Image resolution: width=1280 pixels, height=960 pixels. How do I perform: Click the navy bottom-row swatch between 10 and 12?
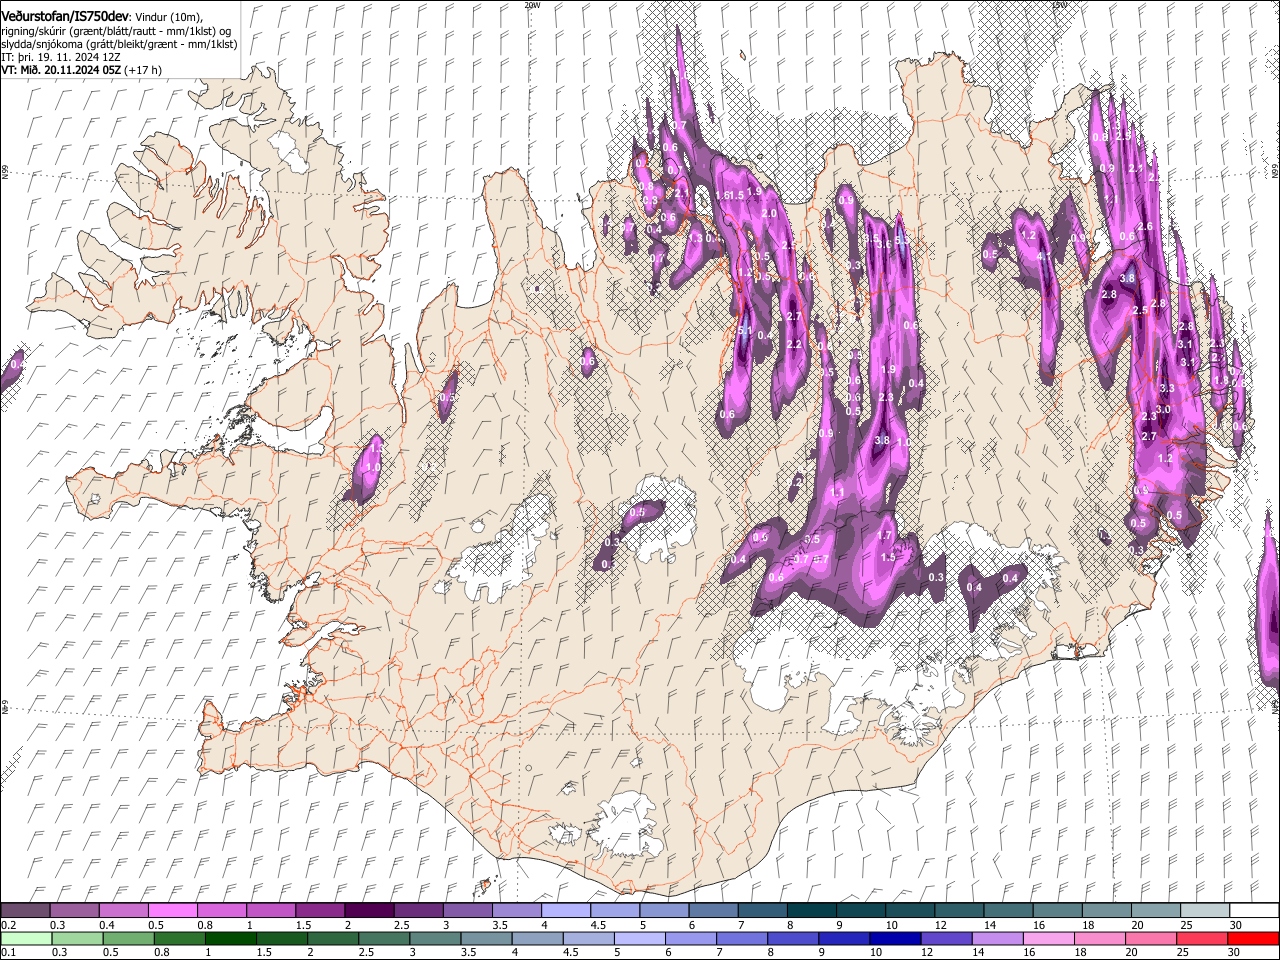pyautogui.click(x=894, y=938)
